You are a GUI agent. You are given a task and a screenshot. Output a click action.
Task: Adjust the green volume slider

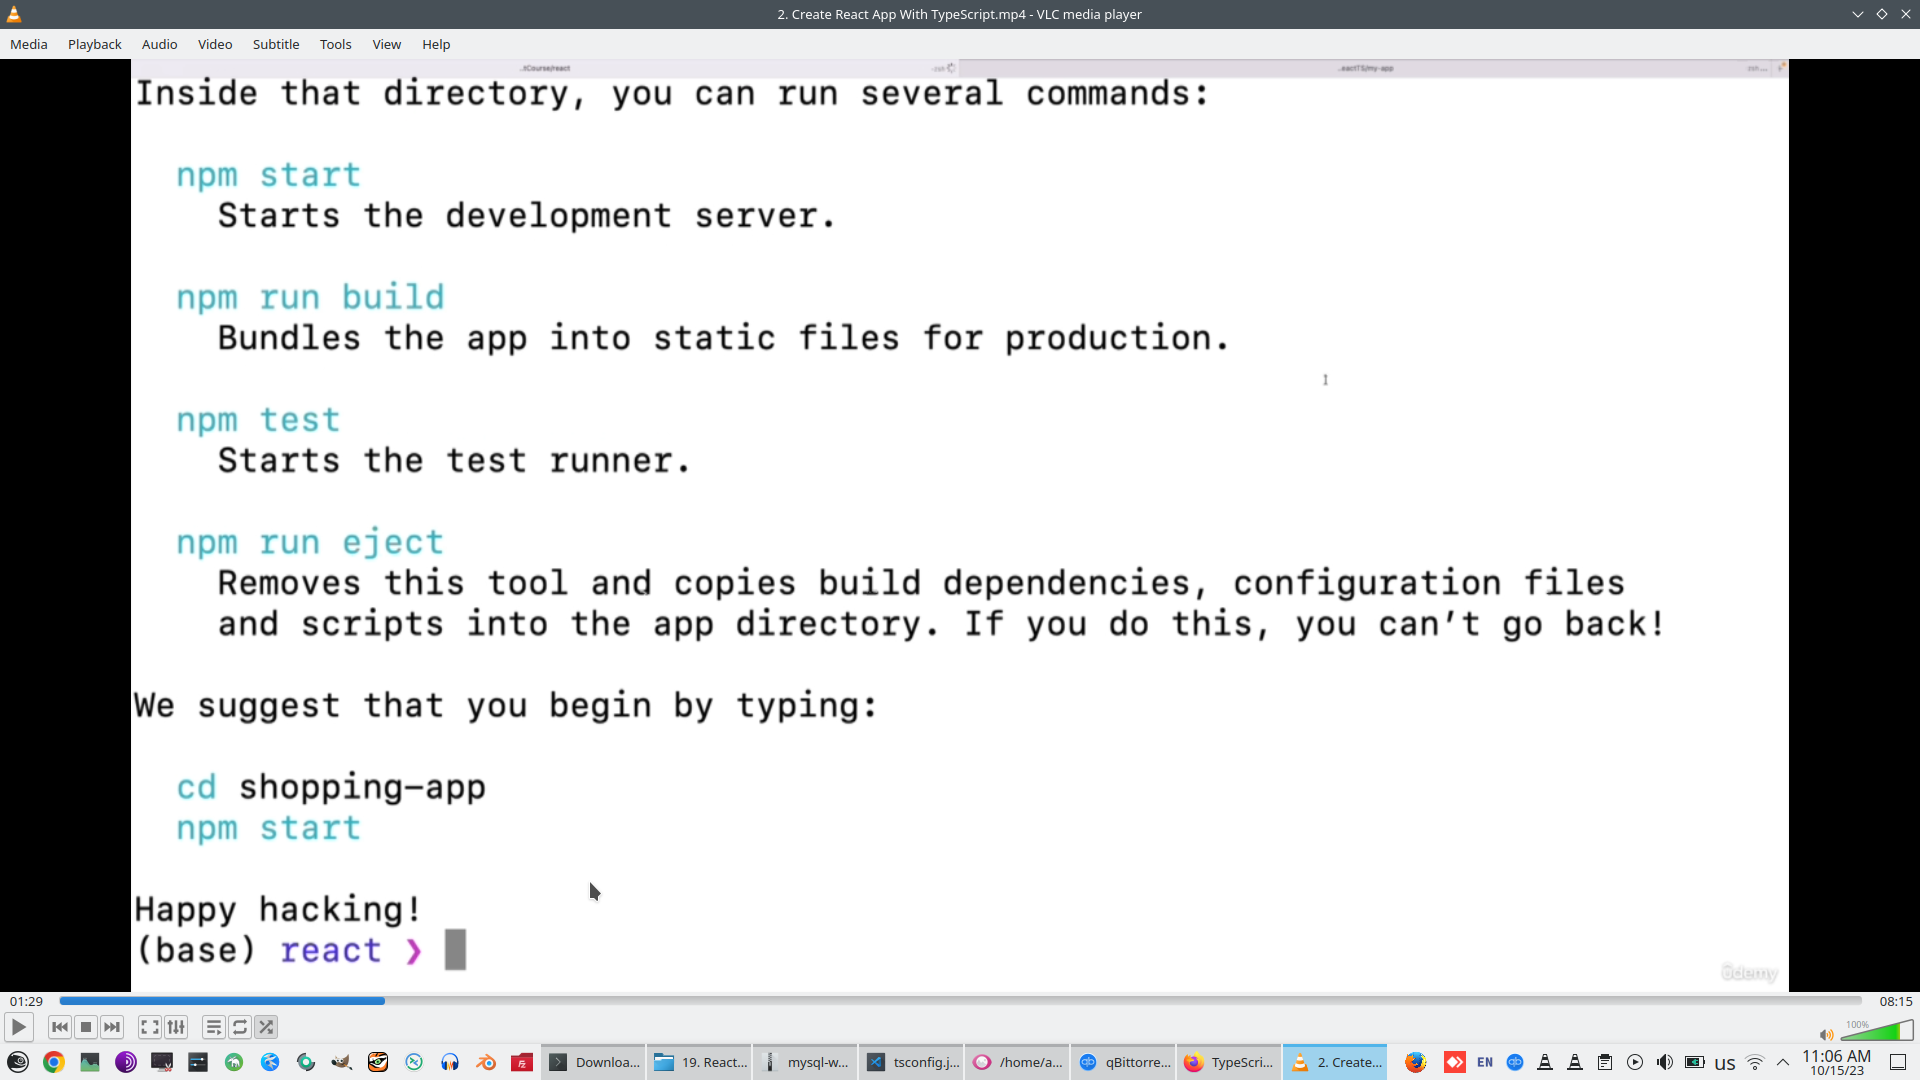(x=1878, y=1032)
